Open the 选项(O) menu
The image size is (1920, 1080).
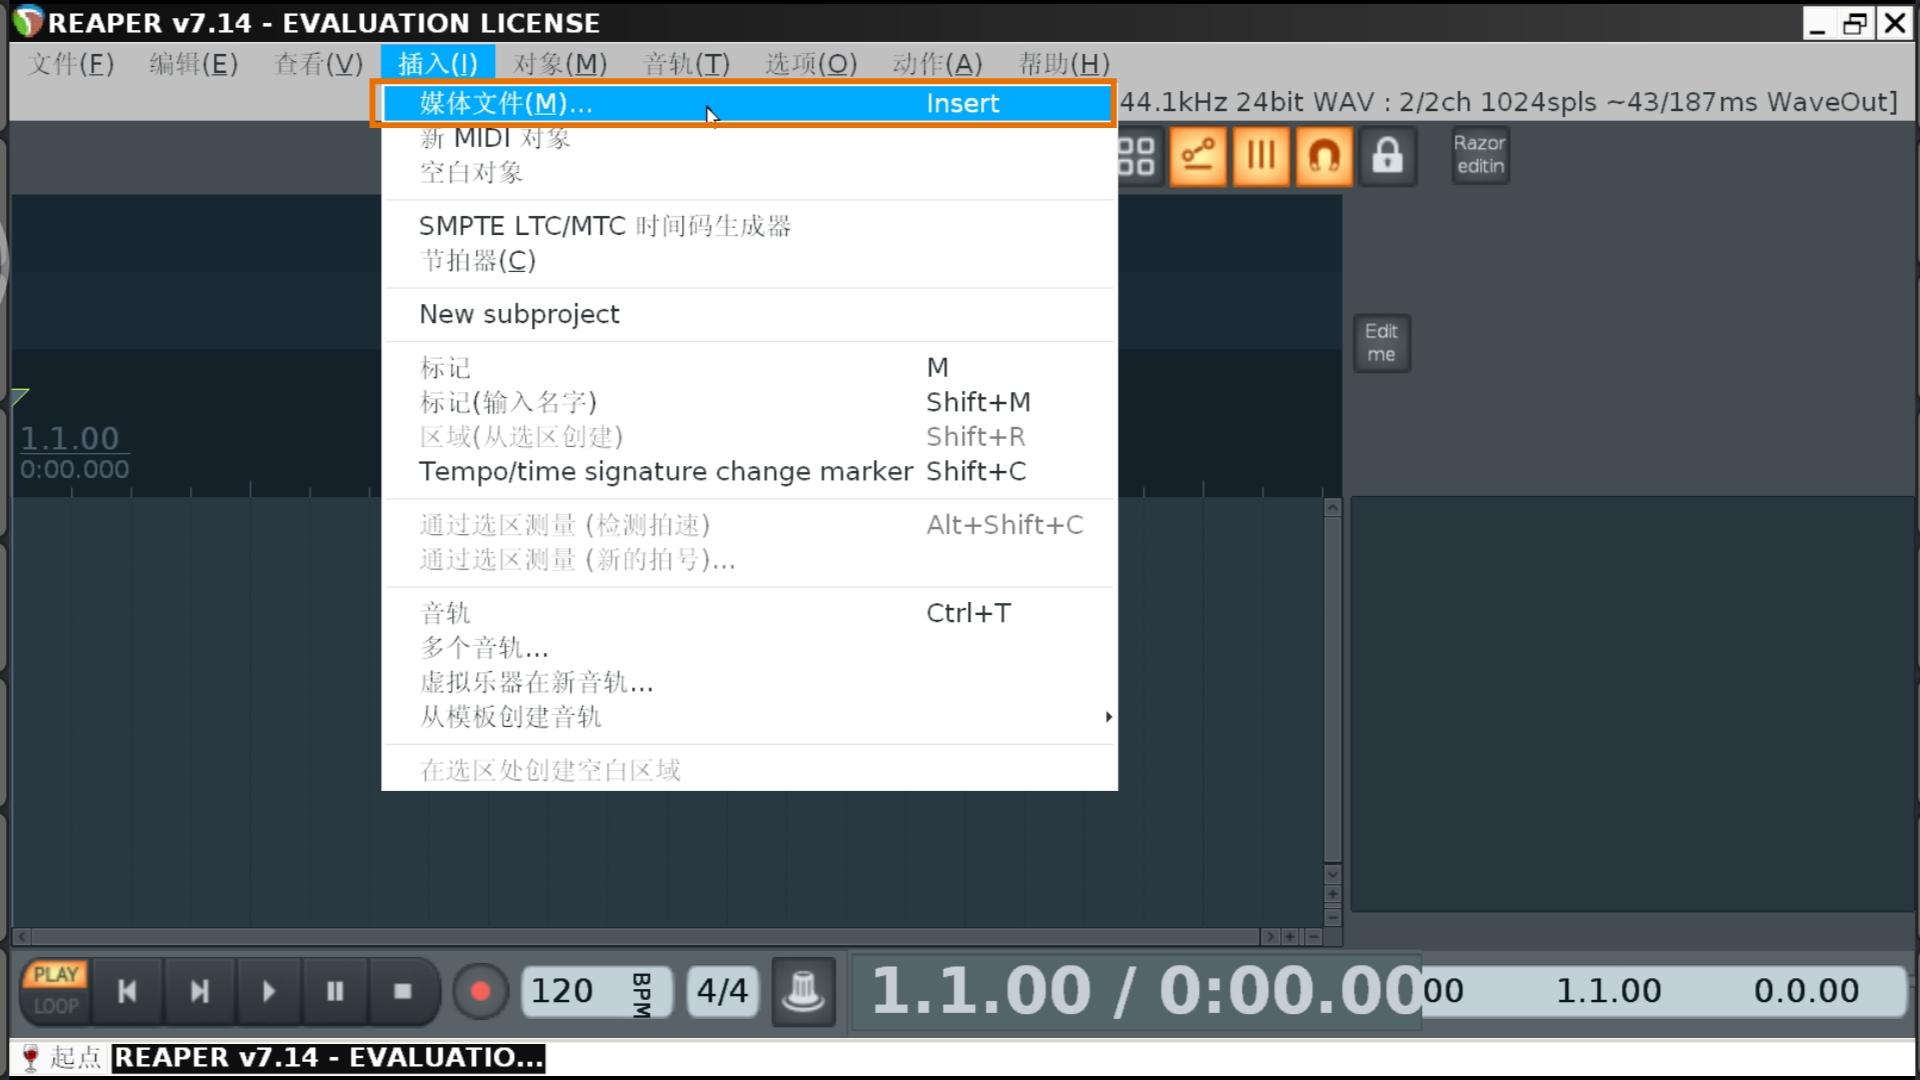pyautogui.click(x=811, y=64)
